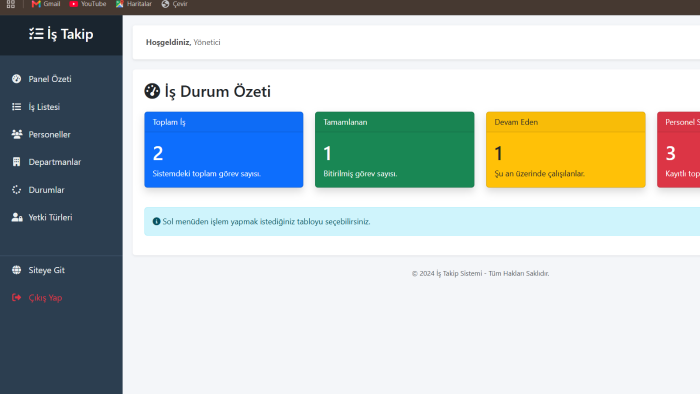Click the İş Takip brand title

pyautogui.click(x=70, y=34)
